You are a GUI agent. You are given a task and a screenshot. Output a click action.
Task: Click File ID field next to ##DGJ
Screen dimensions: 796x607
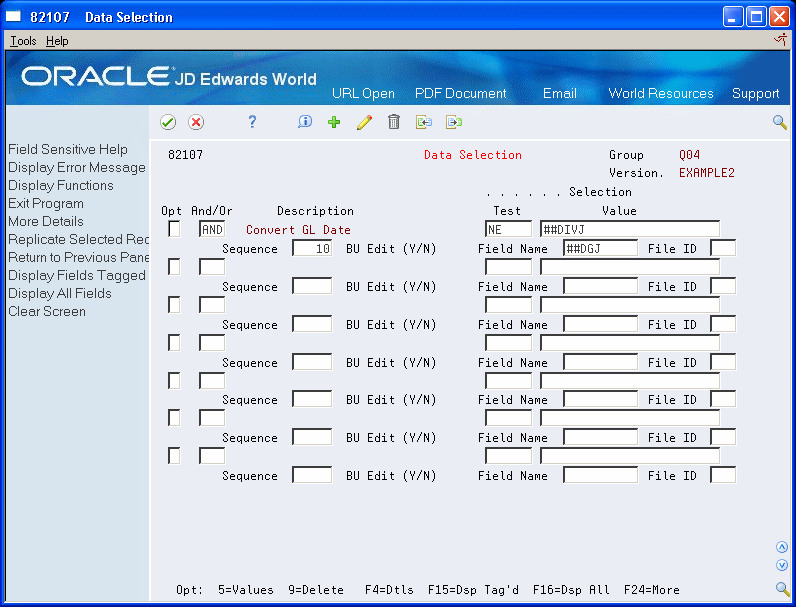(x=723, y=248)
